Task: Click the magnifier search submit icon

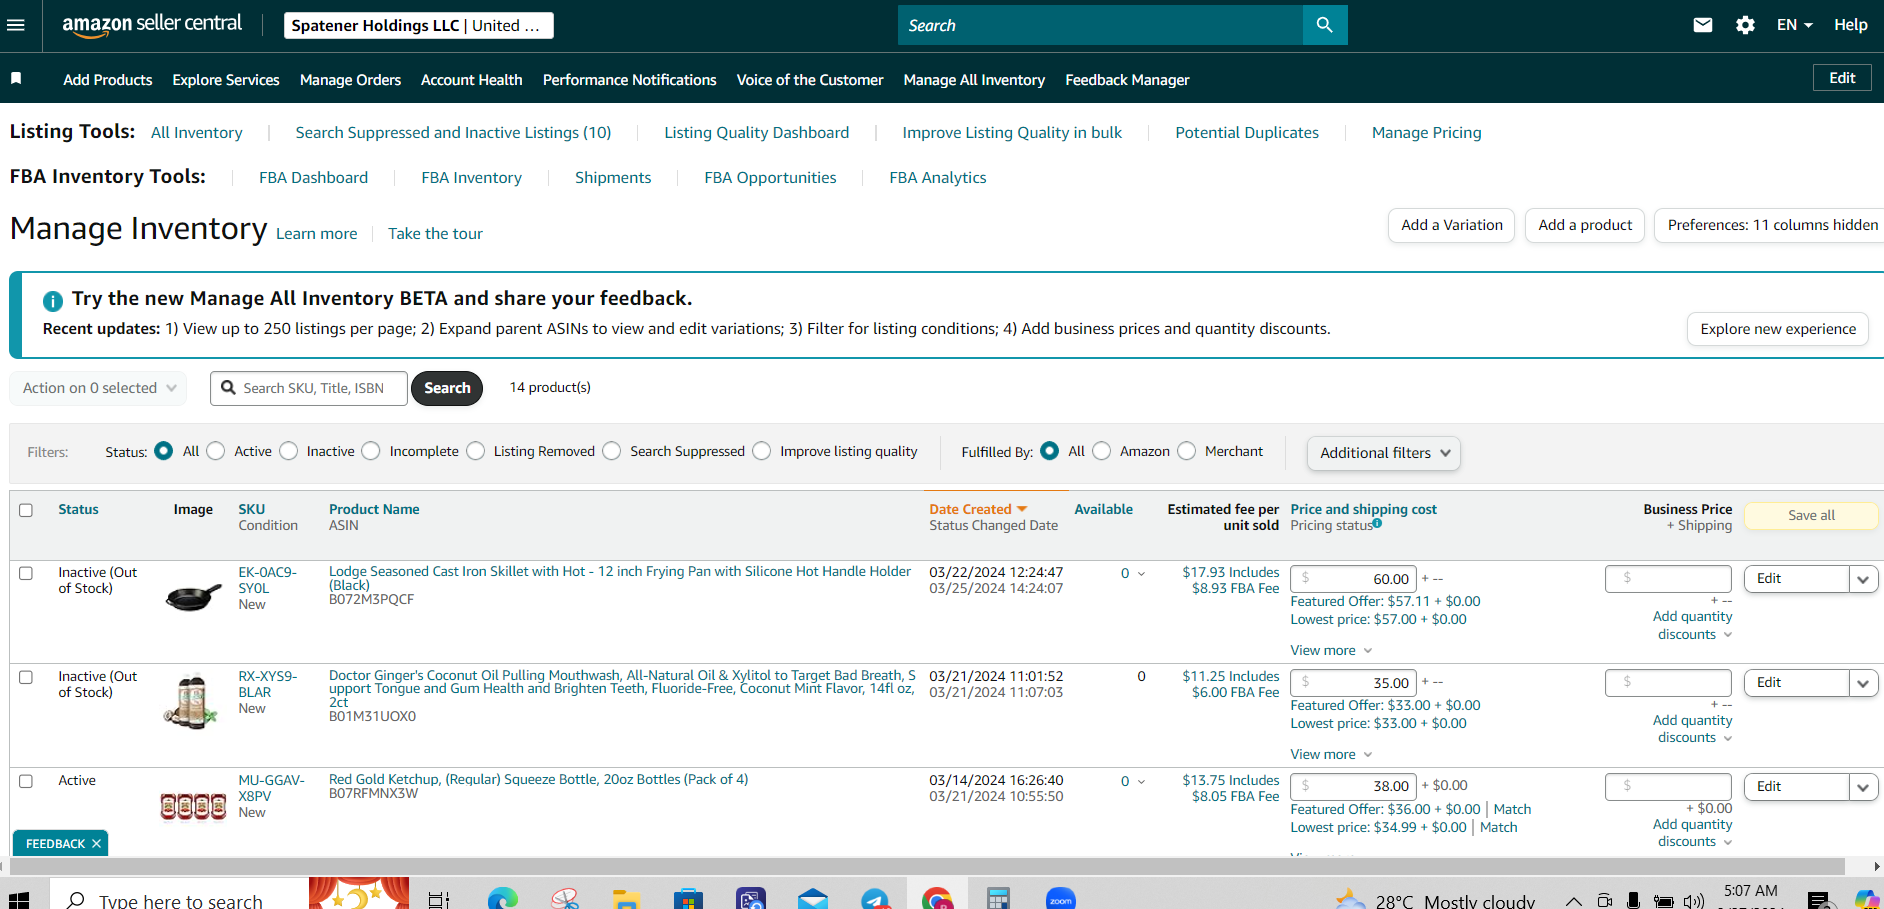Action: [x=1325, y=25]
